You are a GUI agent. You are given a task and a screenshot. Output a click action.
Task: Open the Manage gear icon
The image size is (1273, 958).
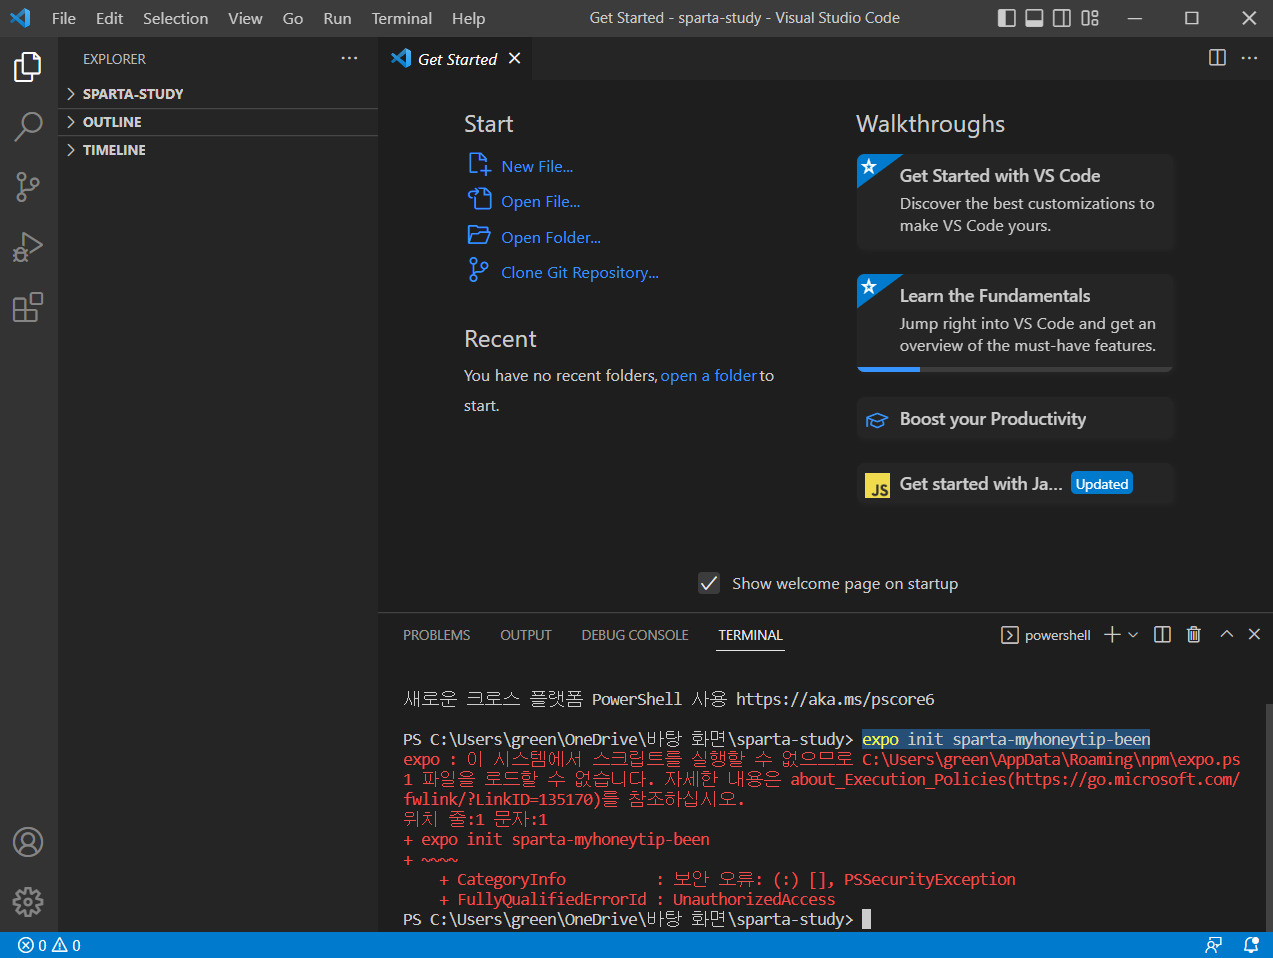pos(28,902)
